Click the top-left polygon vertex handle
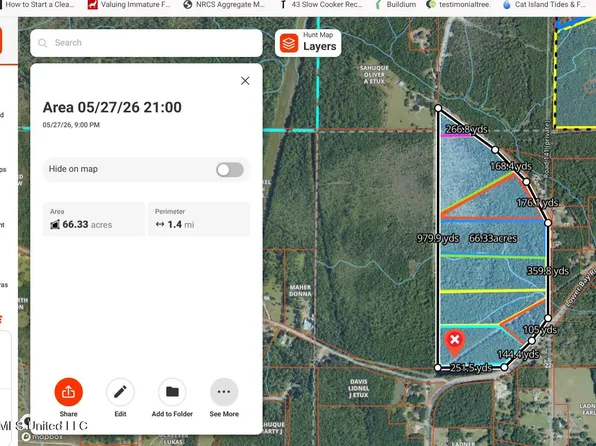Image resolution: width=596 pixels, height=446 pixels. pyautogui.click(x=438, y=108)
